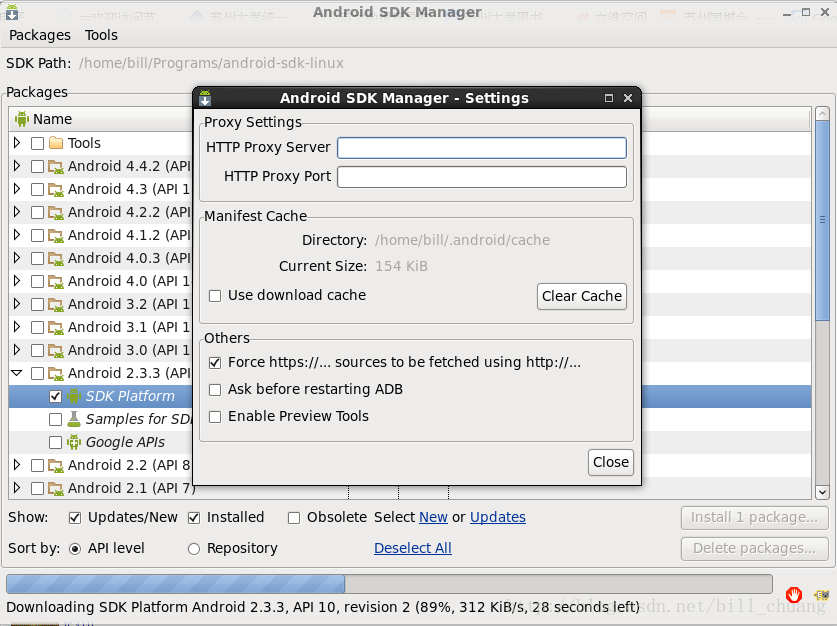
Task: Check the Samples for SDK checkbox
Action: click(56, 419)
